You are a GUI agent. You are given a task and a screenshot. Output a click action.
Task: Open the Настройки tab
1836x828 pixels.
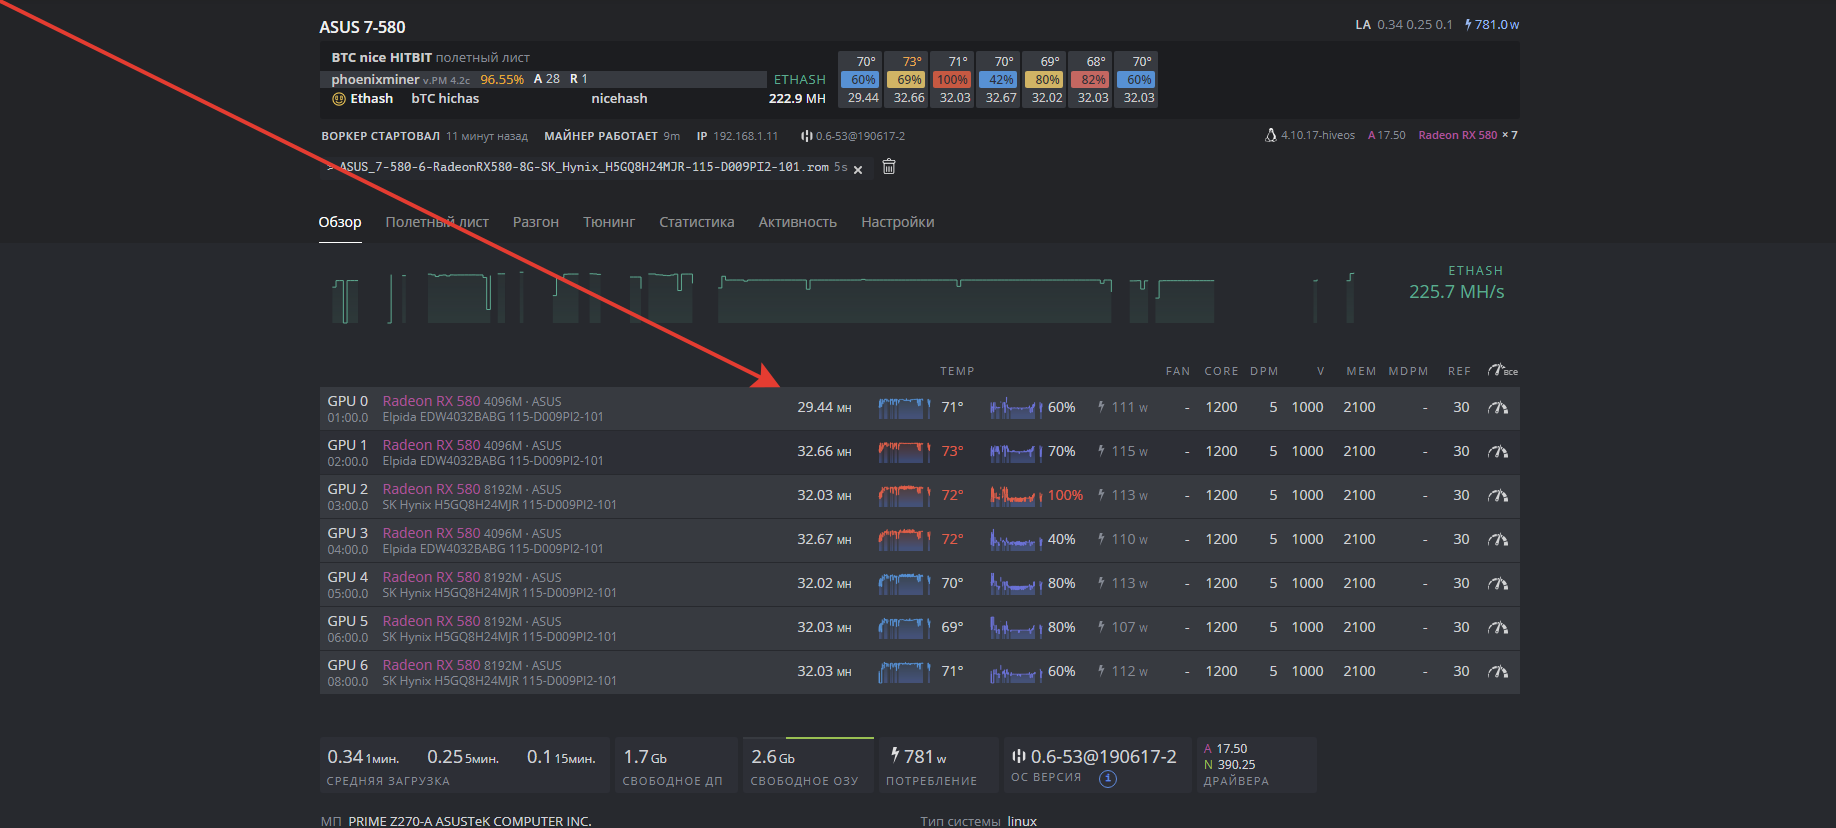pyautogui.click(x=898, y=222)
